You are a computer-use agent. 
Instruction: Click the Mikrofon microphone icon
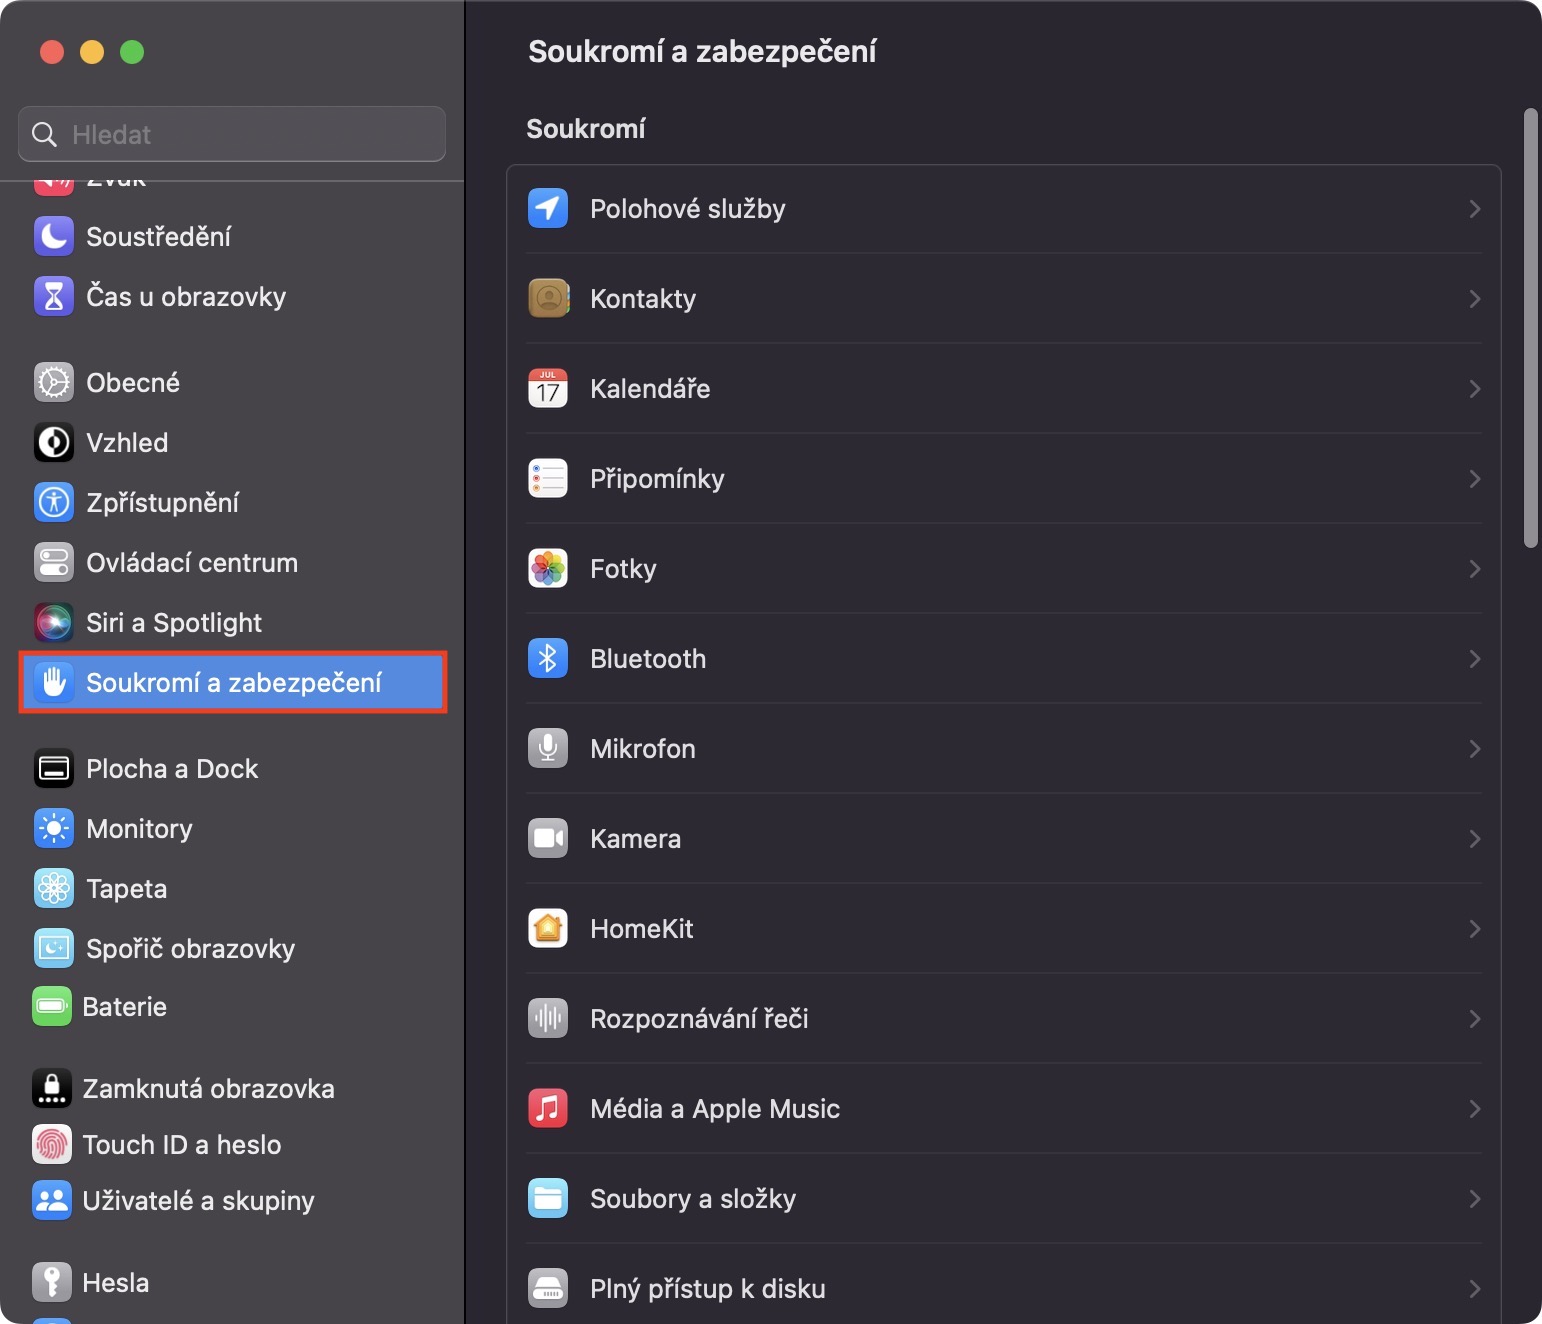click(547, 748)
